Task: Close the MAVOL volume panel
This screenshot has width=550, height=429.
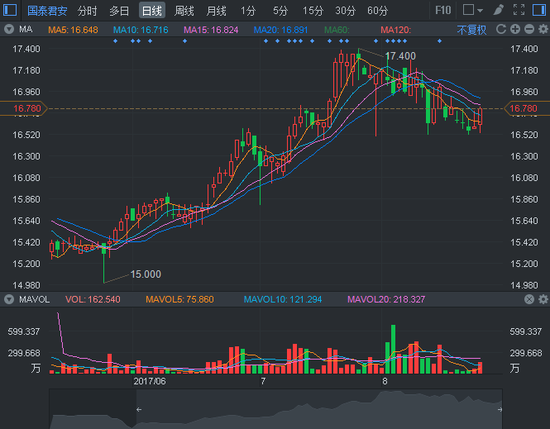Action: click(529, 299)
